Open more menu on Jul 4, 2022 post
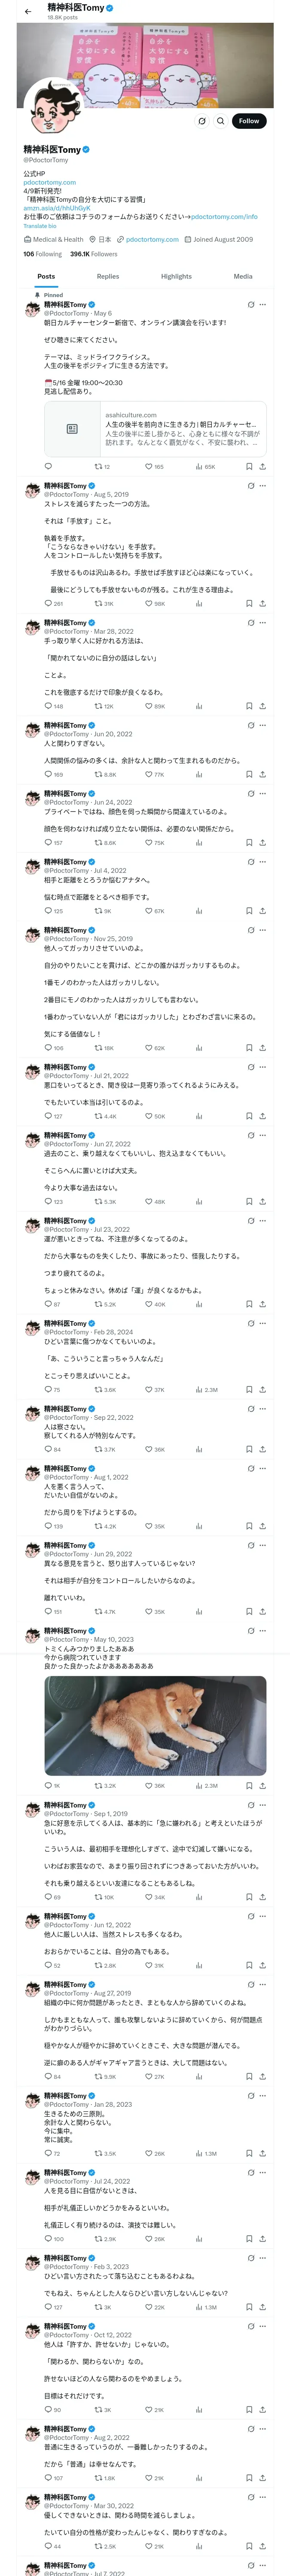This screenshot has height=2576, width=290. click(x=263, y=862)
